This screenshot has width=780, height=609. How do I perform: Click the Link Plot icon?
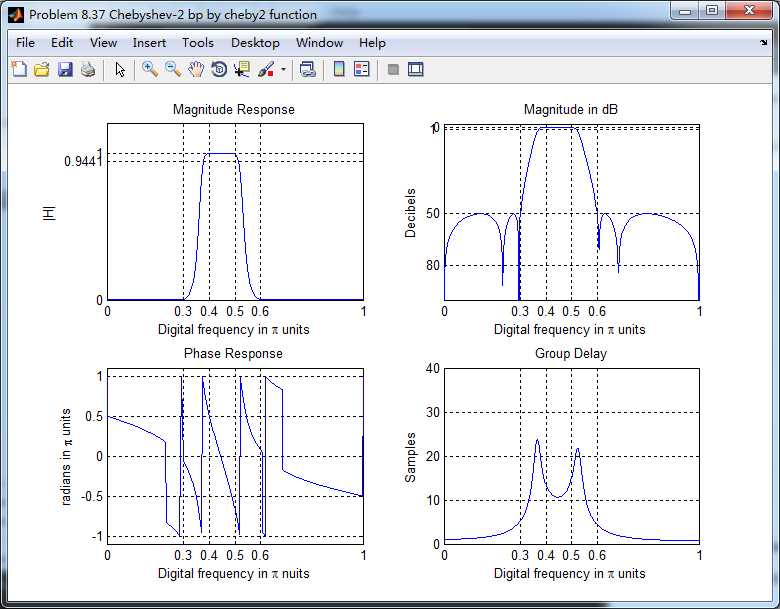(307, 69)
